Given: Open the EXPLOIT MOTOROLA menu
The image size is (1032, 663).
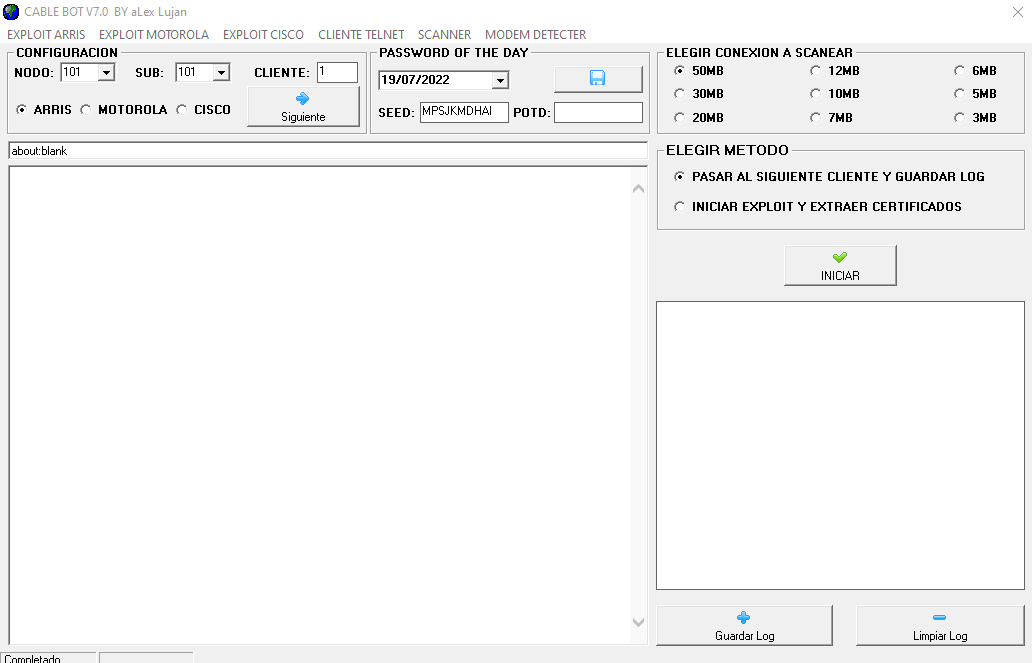Looking at the screenshot, I should pos(154,35).
